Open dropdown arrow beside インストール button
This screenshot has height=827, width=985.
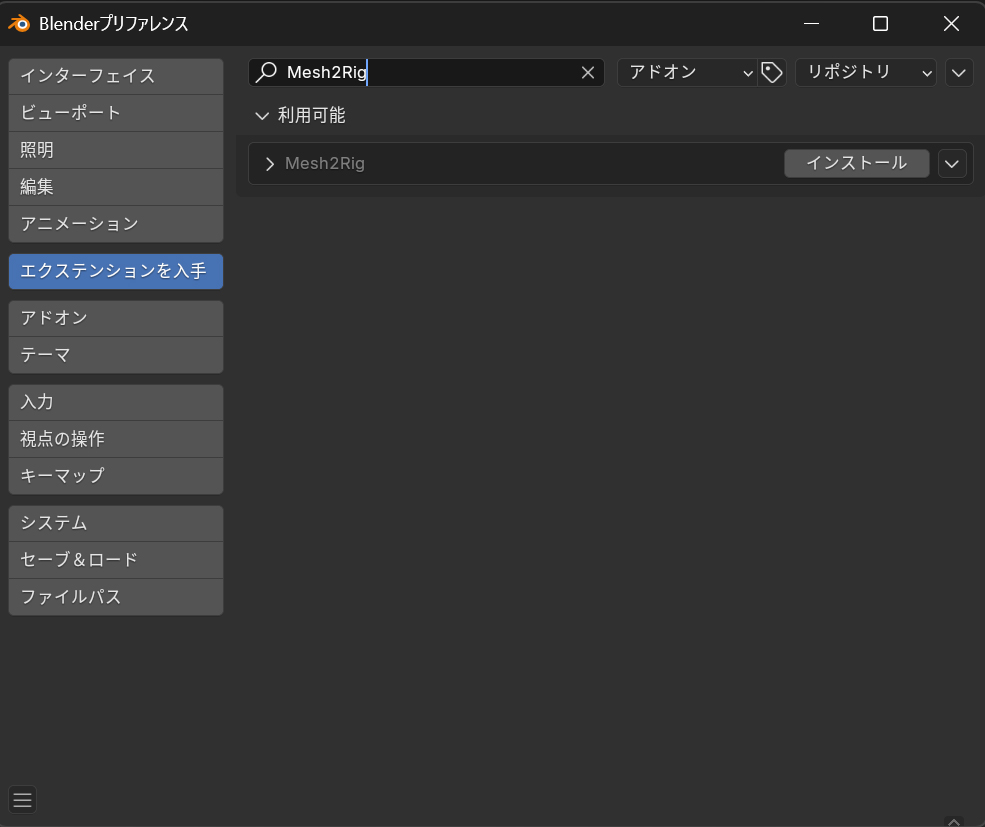pyautogui.click(x=952, y=163)
